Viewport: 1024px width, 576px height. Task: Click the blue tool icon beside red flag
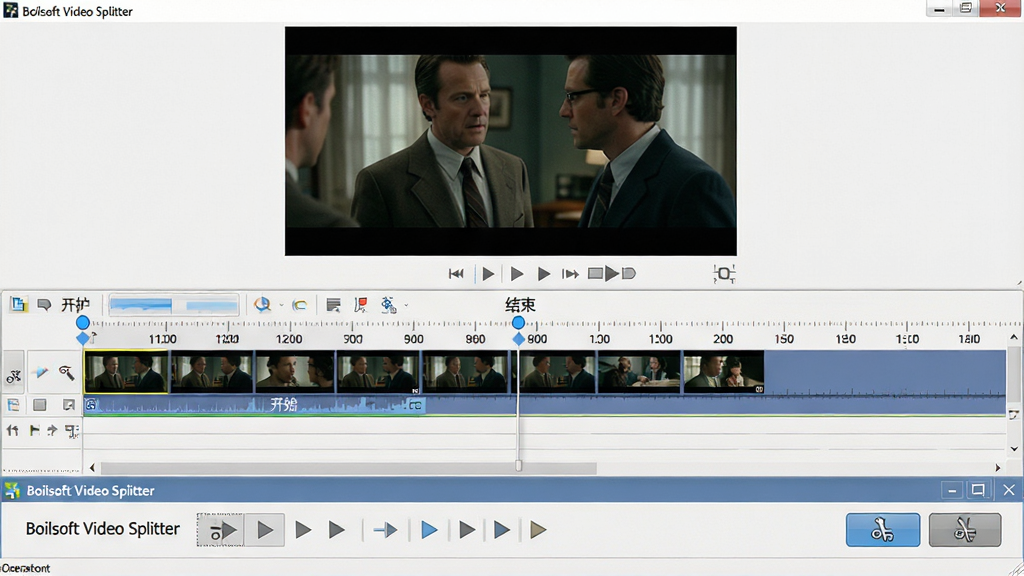pos(389,305)
